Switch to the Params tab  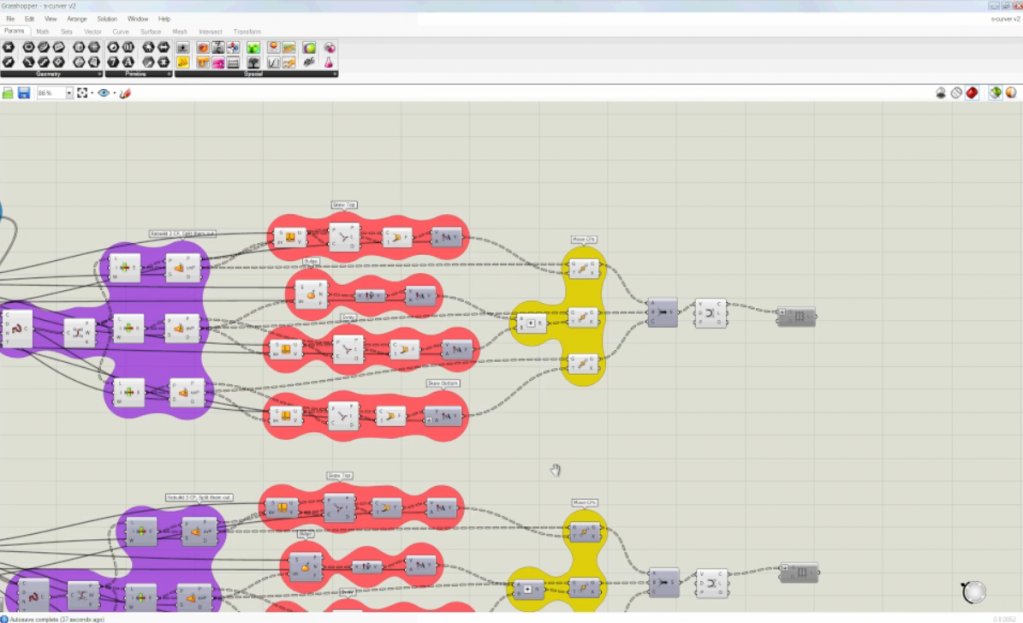14,31
